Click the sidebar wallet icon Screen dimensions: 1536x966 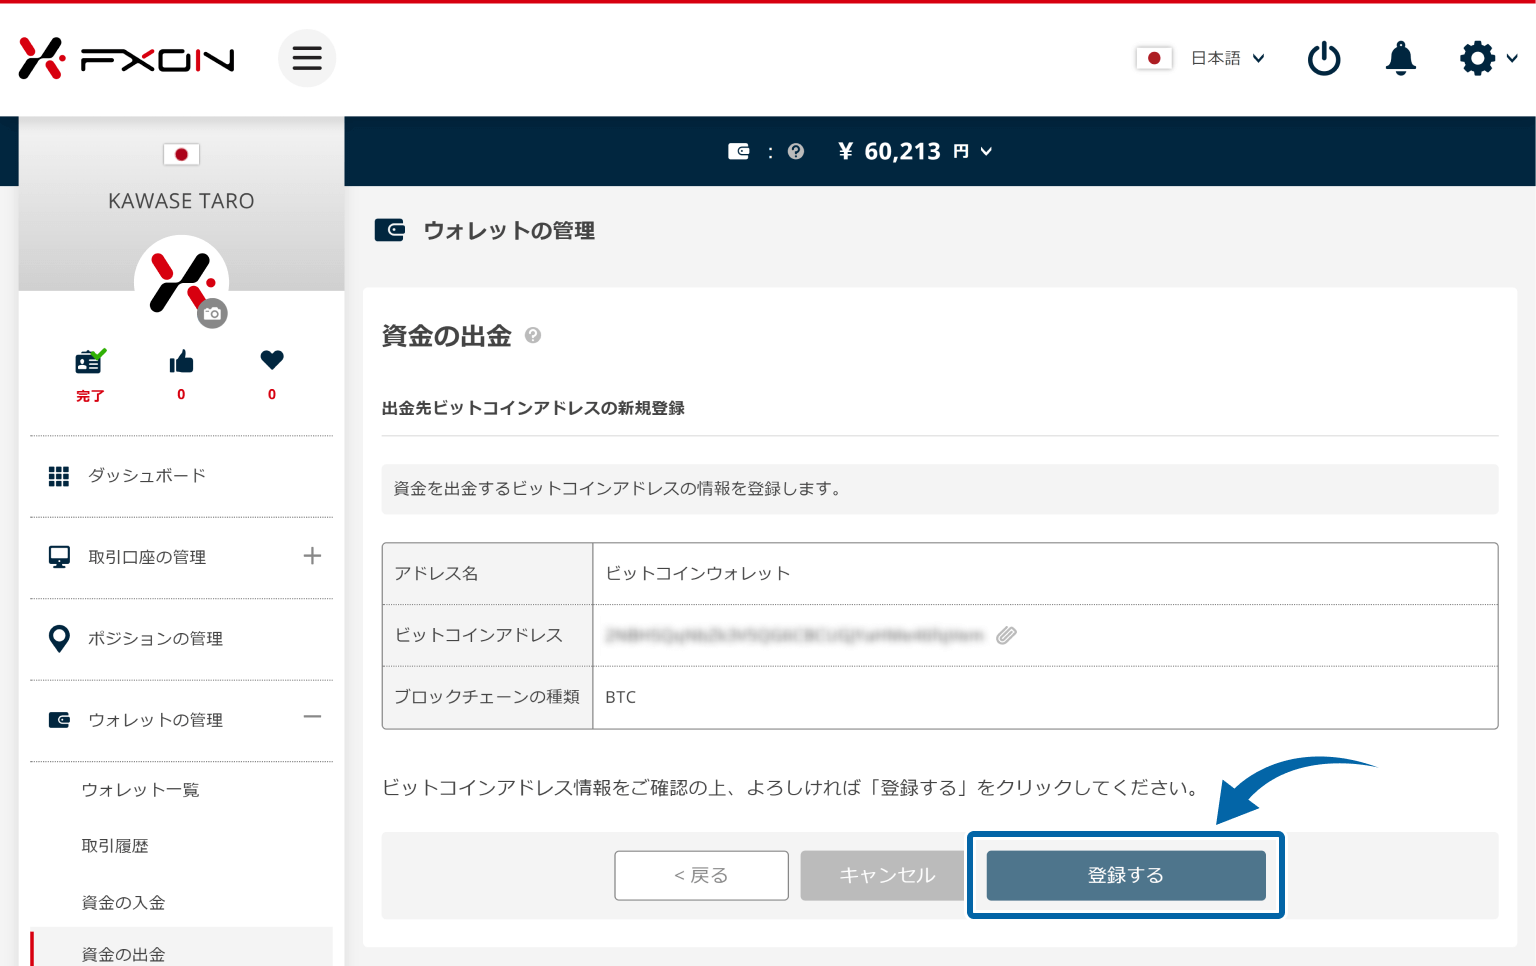[60, 720]
